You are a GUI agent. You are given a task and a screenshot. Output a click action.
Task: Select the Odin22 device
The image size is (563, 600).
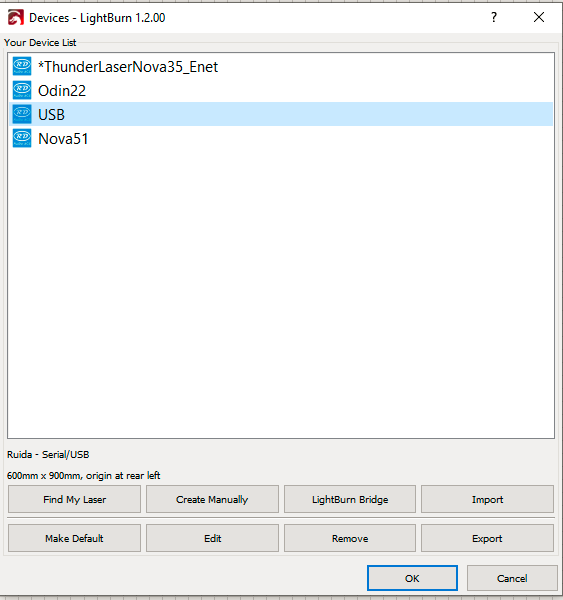[x=281, y=90]
